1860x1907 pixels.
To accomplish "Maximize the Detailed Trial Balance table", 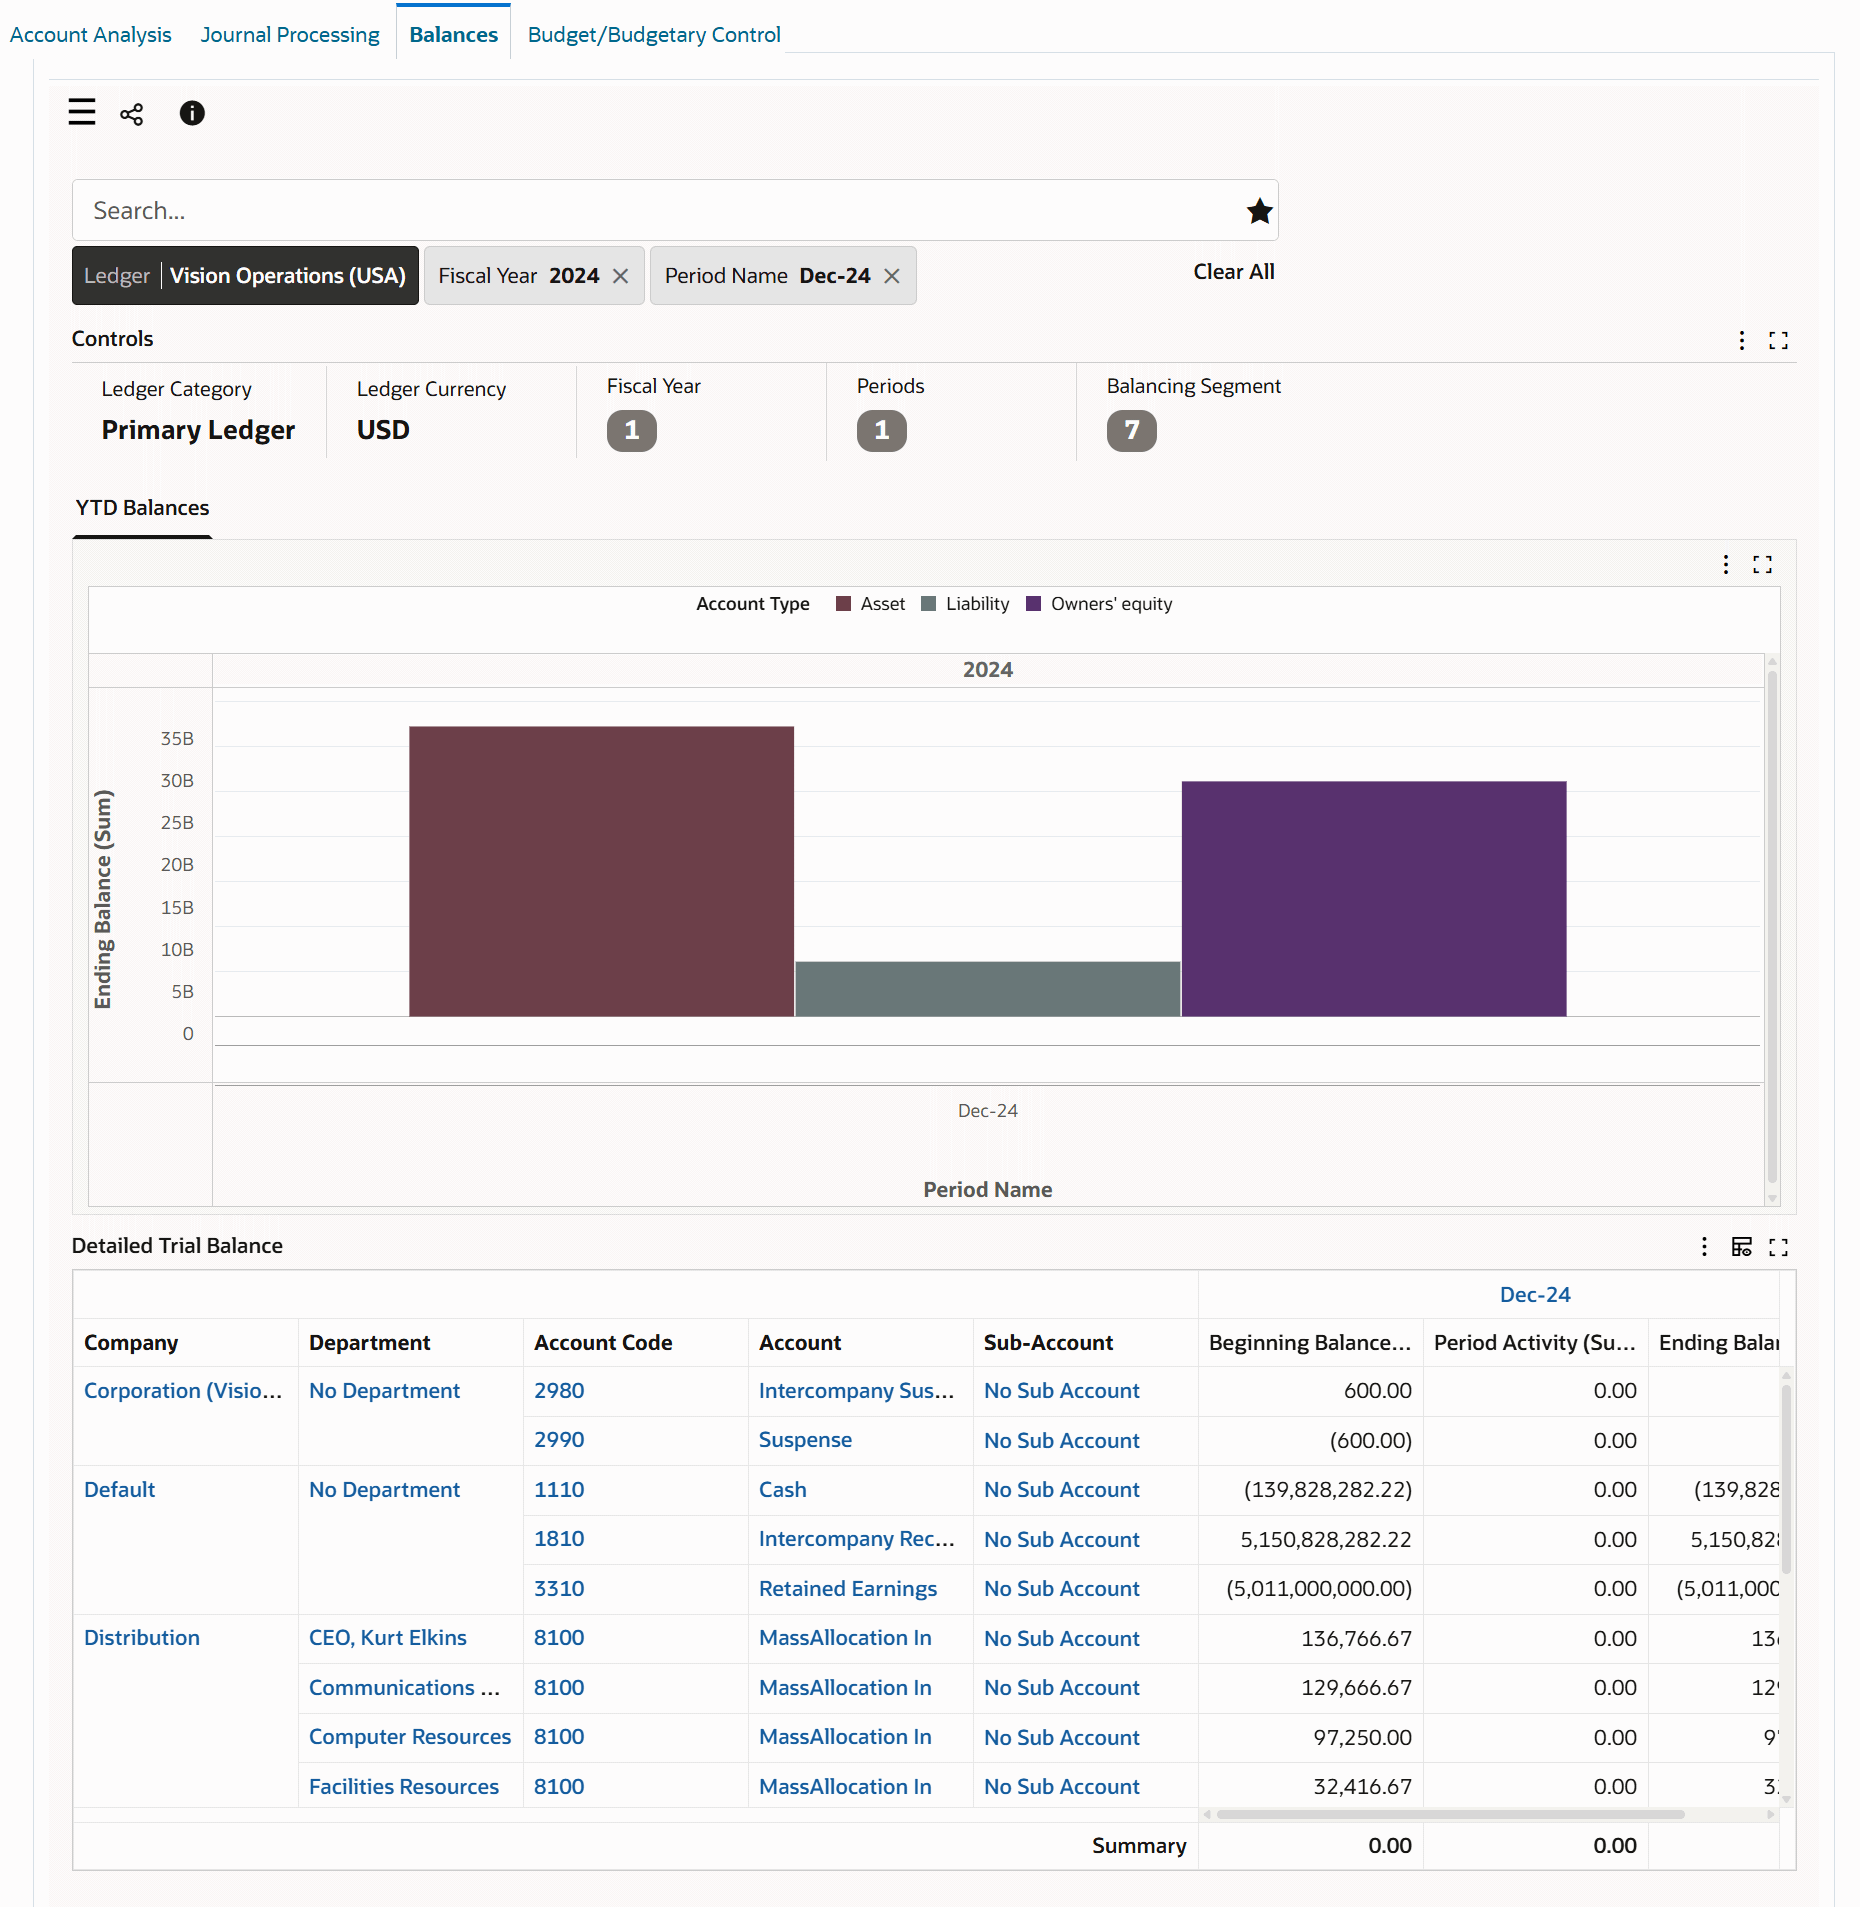I will 1778,1246.
